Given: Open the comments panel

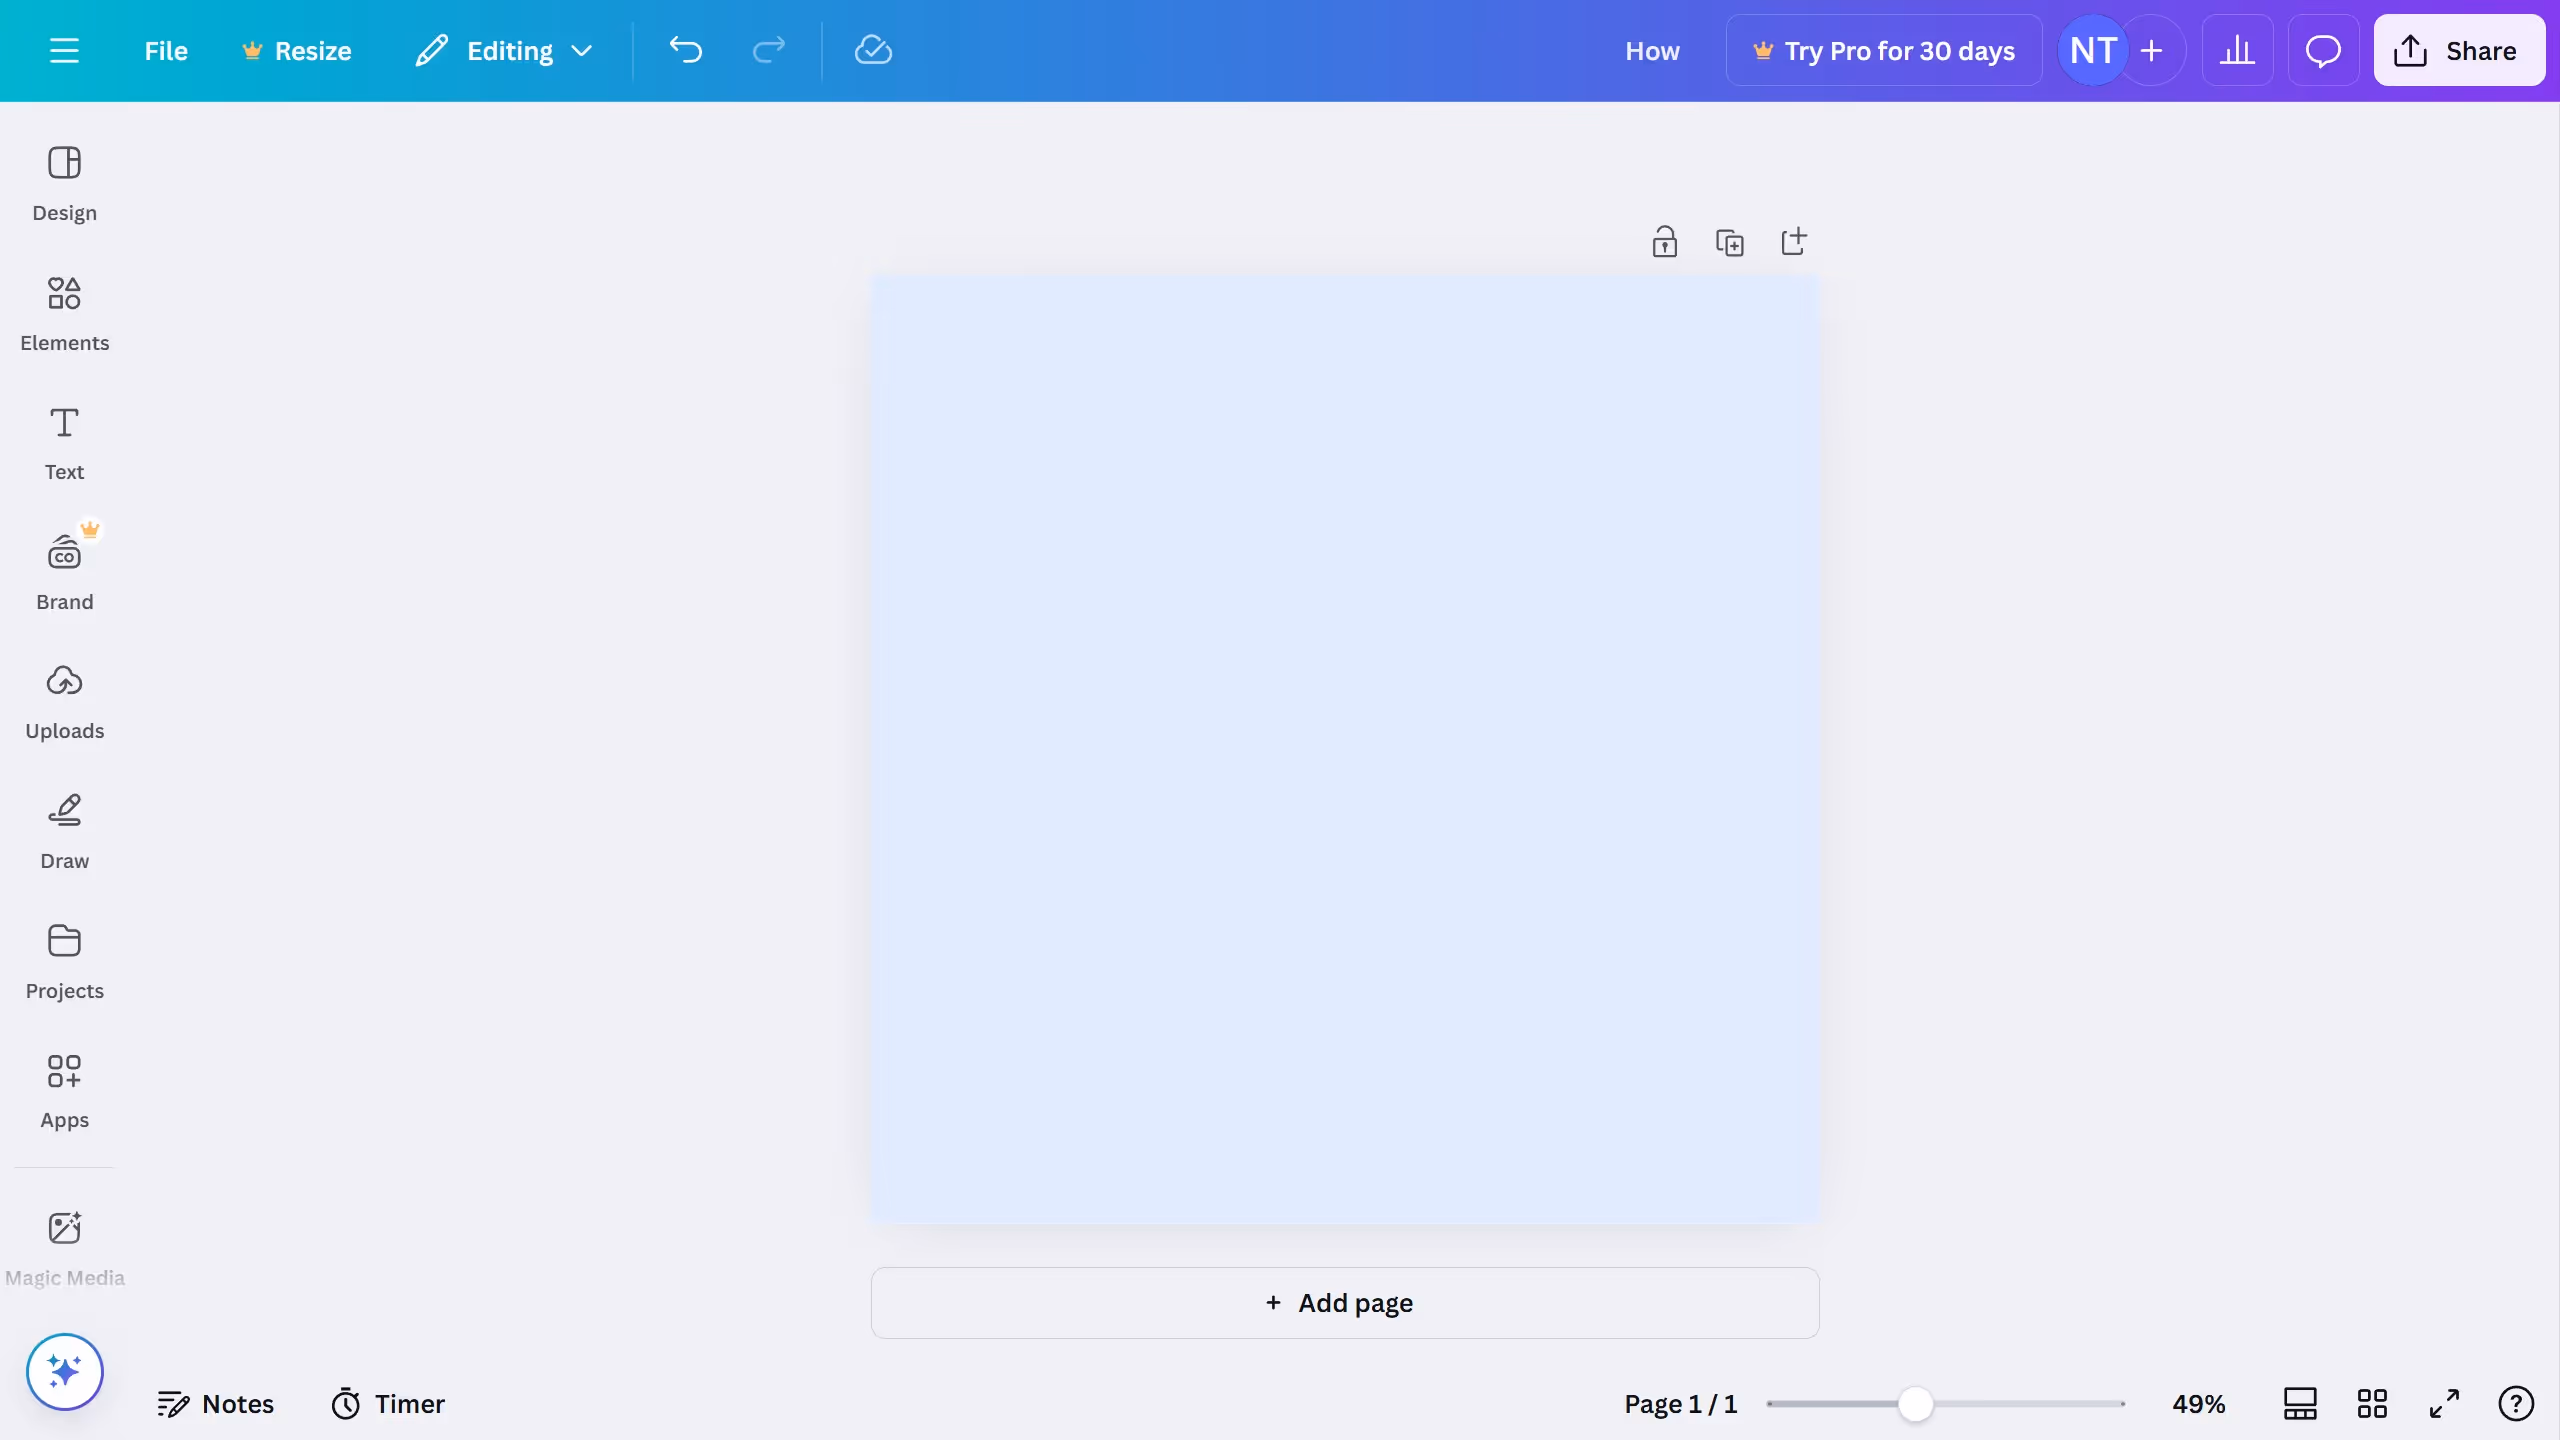Looking at the screenshot, I should [x=2322, y=50].
